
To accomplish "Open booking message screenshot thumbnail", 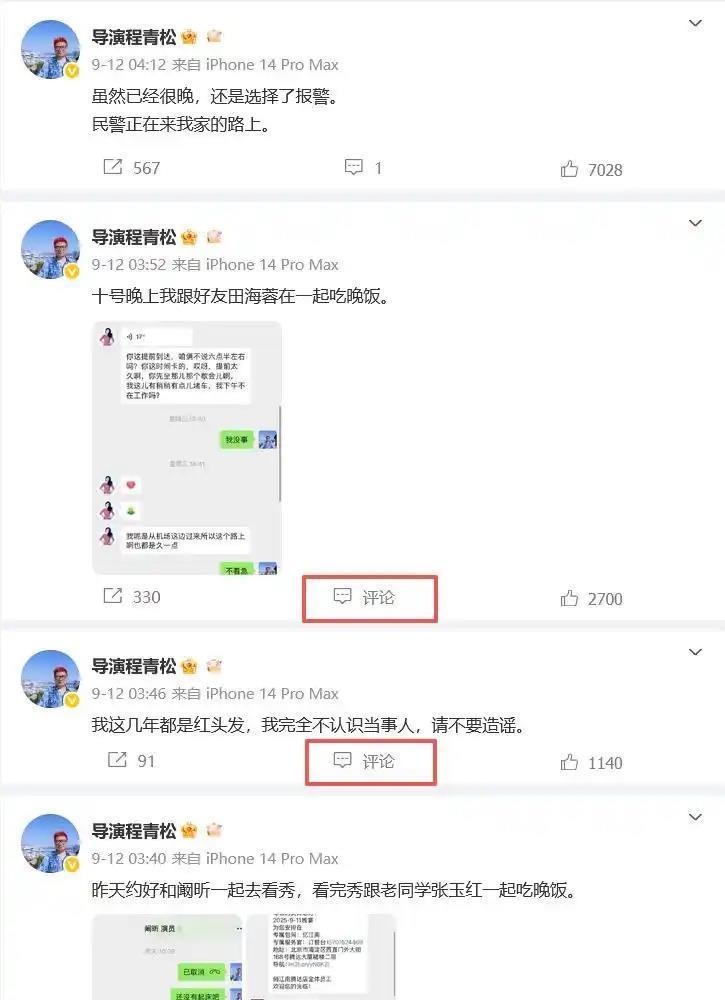I will 321,957.
